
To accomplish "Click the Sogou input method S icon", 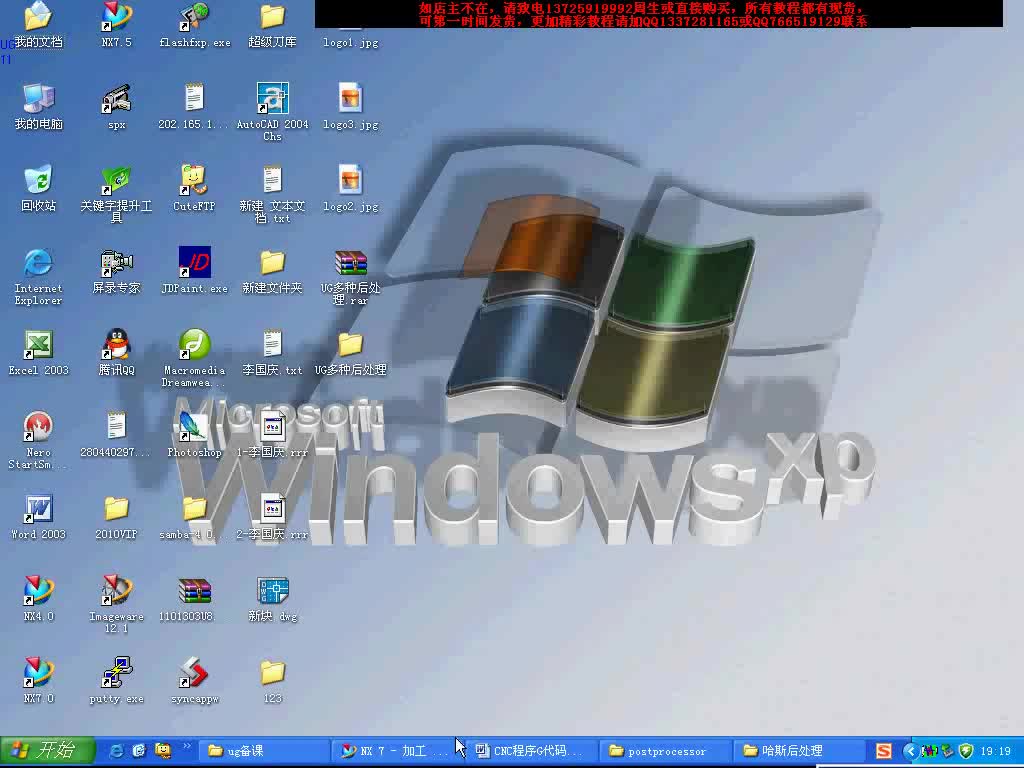I will pos(884,750).
